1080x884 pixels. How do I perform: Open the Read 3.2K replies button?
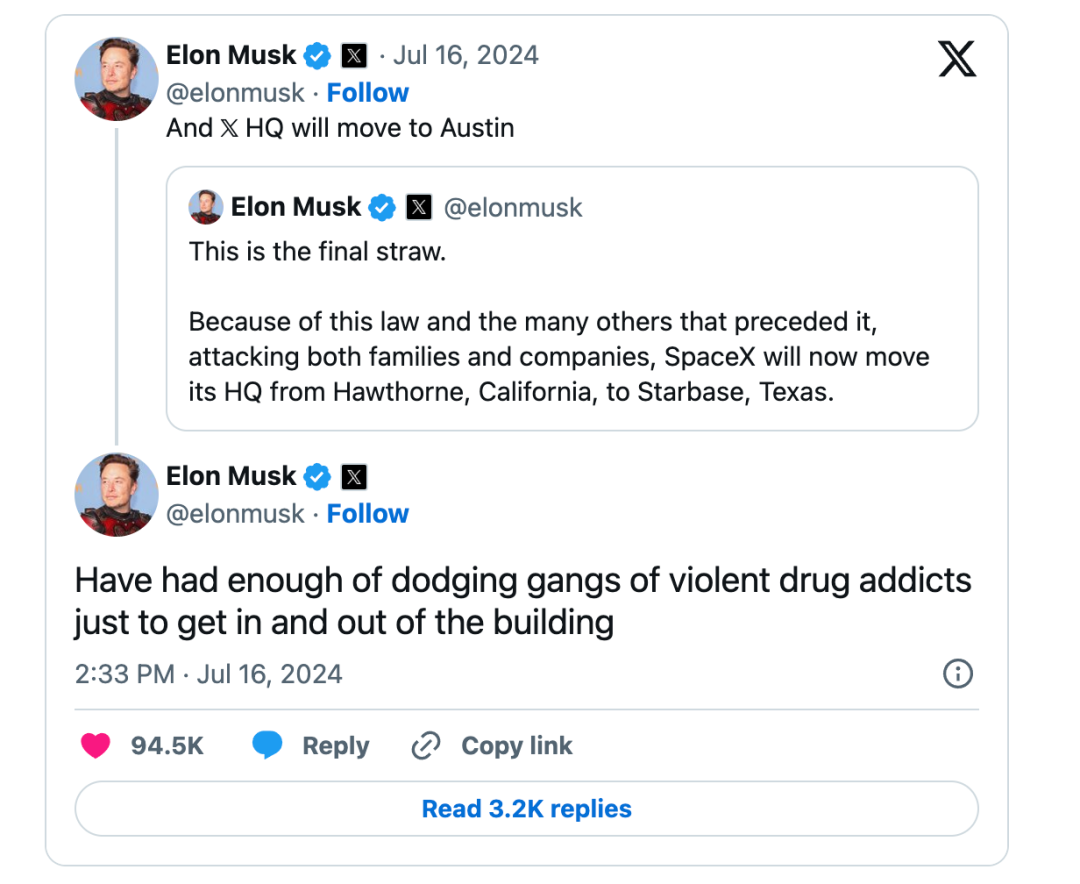pyautogui.click(x=526, y=808)
